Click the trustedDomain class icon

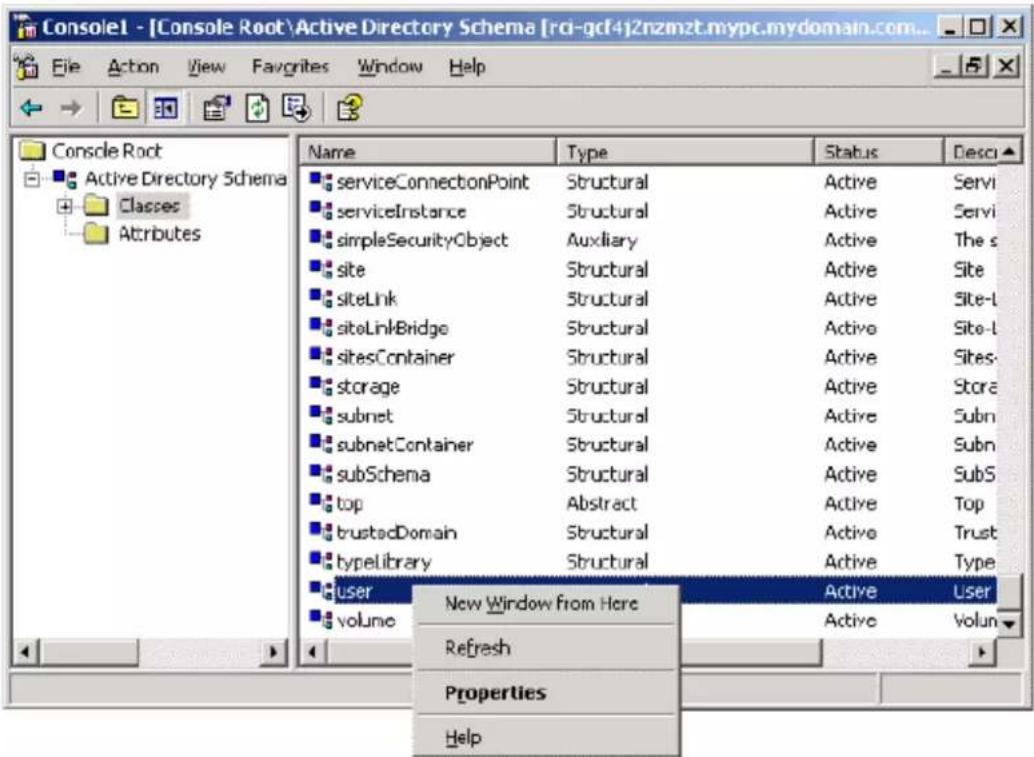point(321,531)
